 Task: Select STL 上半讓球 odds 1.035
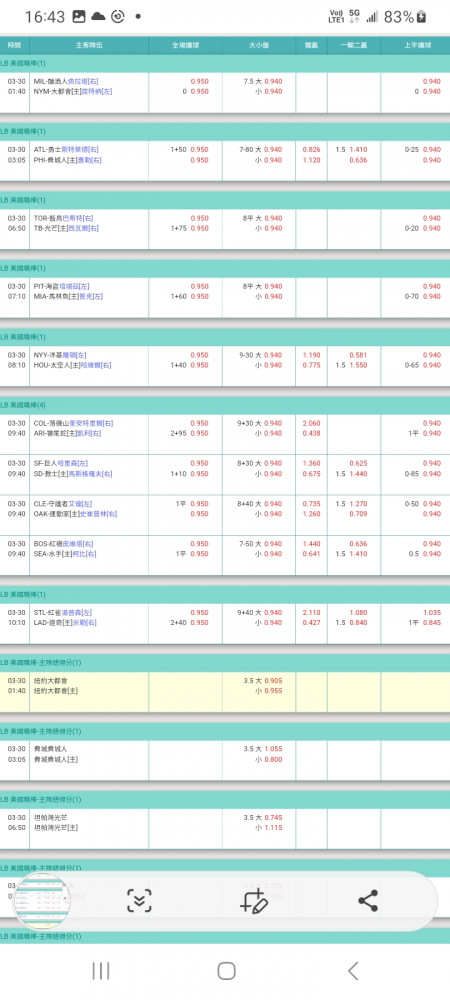(432, 612)
